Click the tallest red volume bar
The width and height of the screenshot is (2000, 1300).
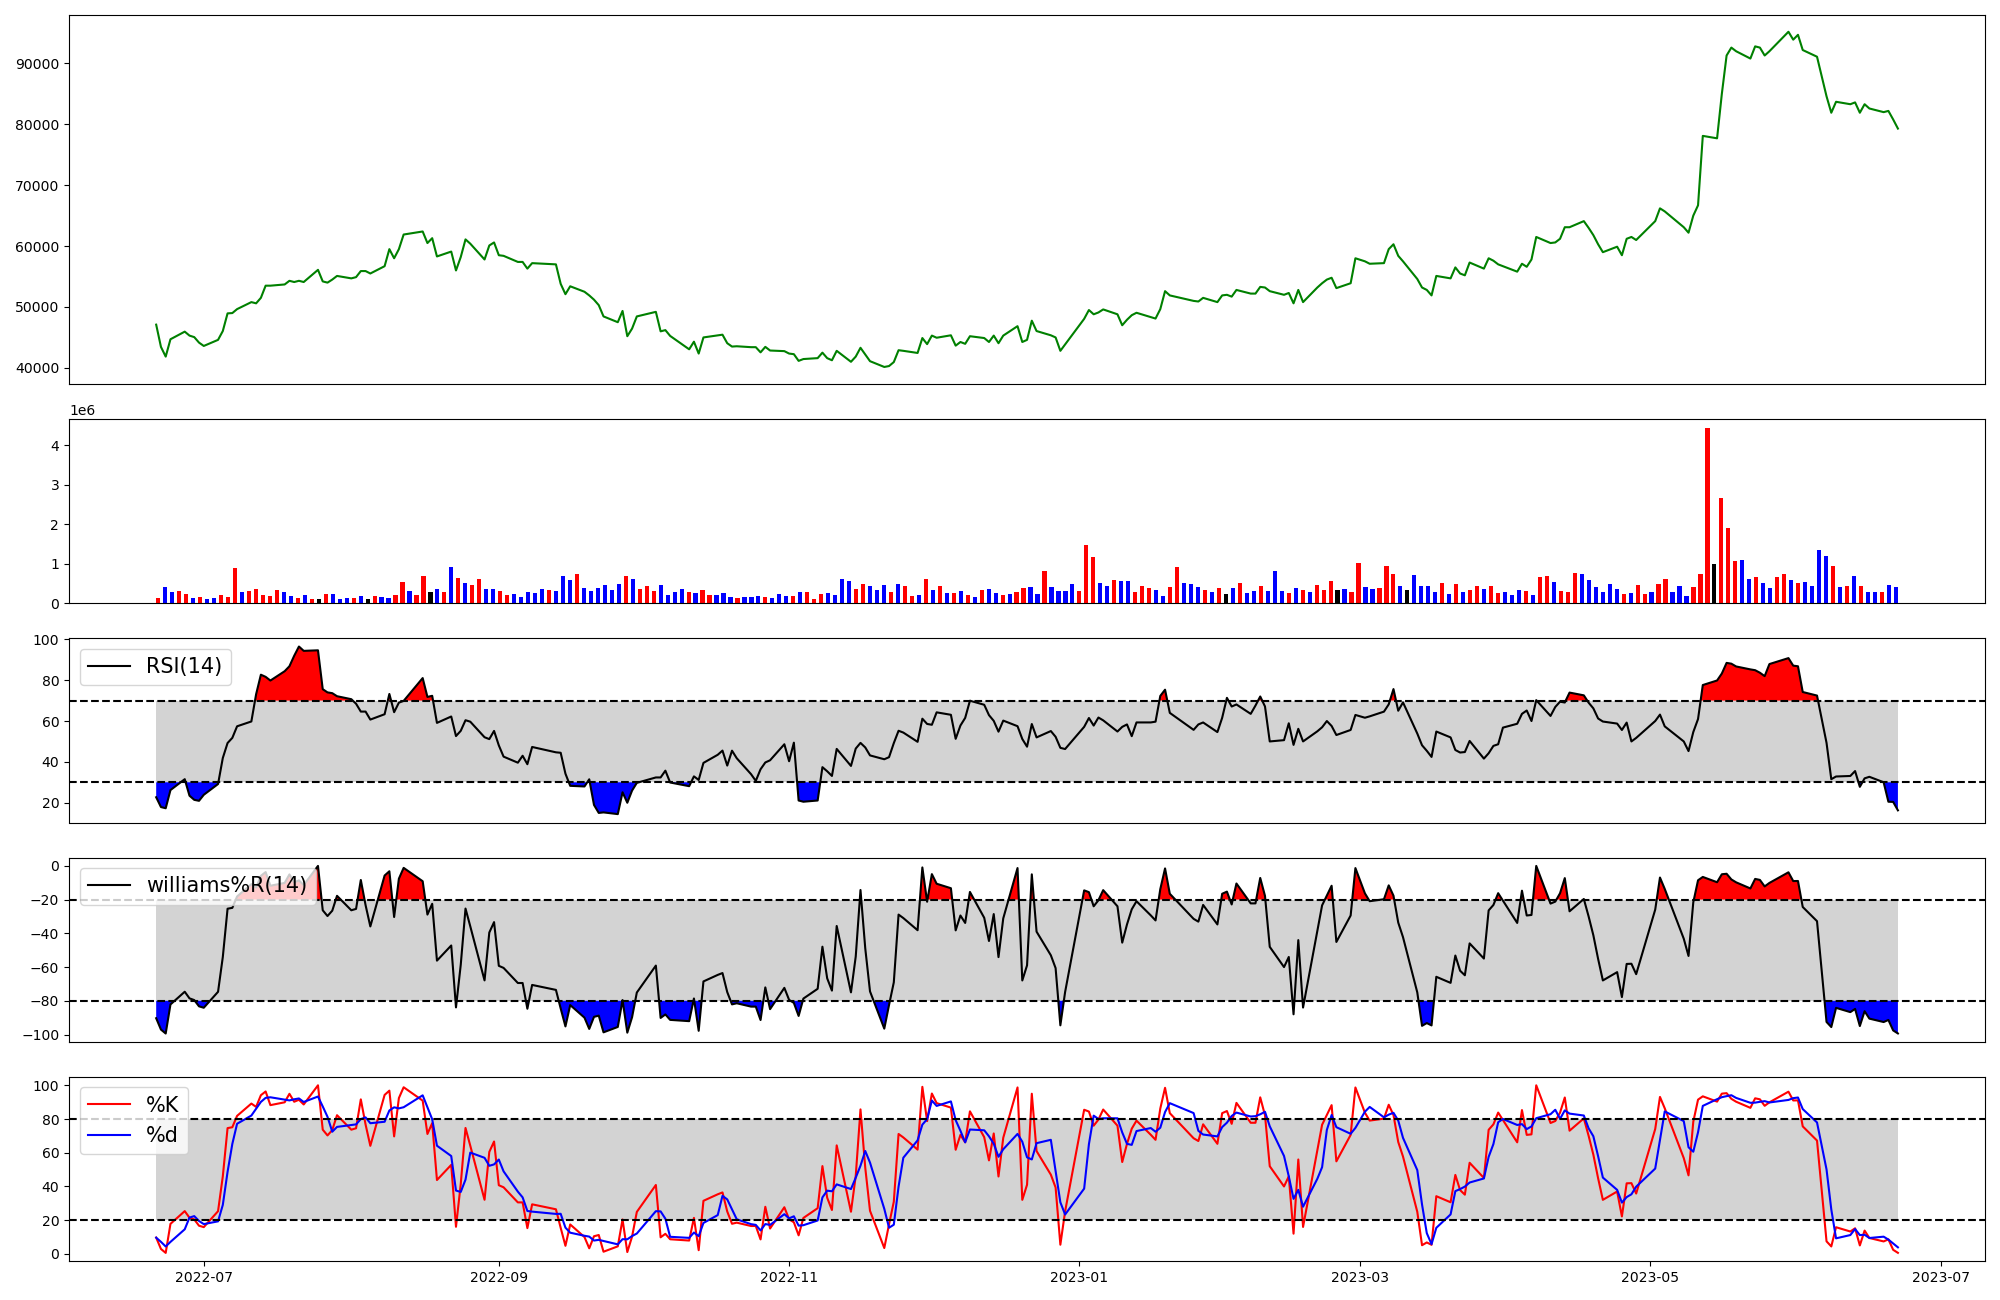1707,515
